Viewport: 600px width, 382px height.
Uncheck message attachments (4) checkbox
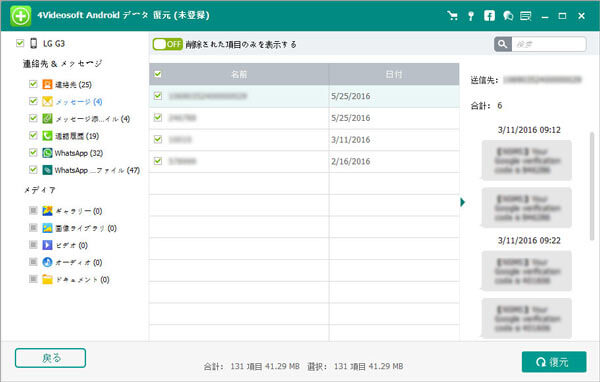tap(33, 118)
